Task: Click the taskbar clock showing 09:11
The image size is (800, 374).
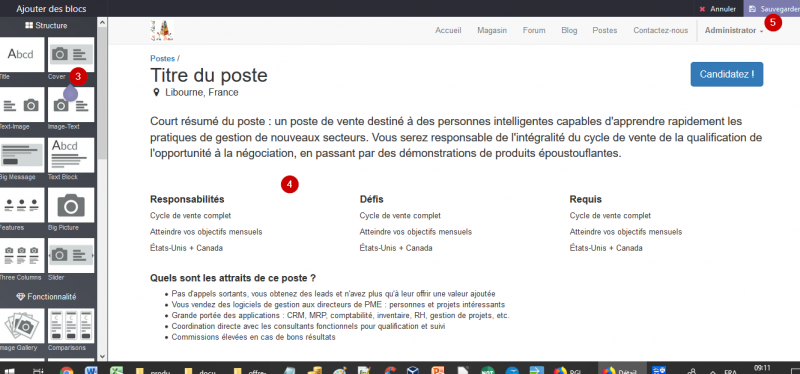Action: point(762,367)
